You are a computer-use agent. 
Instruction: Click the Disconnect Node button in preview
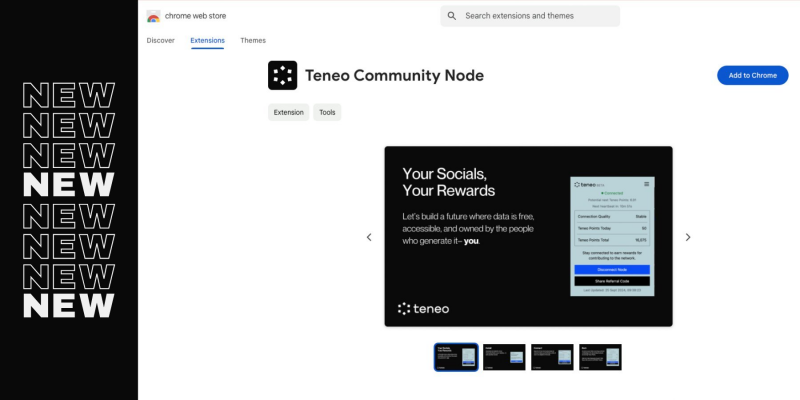[x=612, y=270]
